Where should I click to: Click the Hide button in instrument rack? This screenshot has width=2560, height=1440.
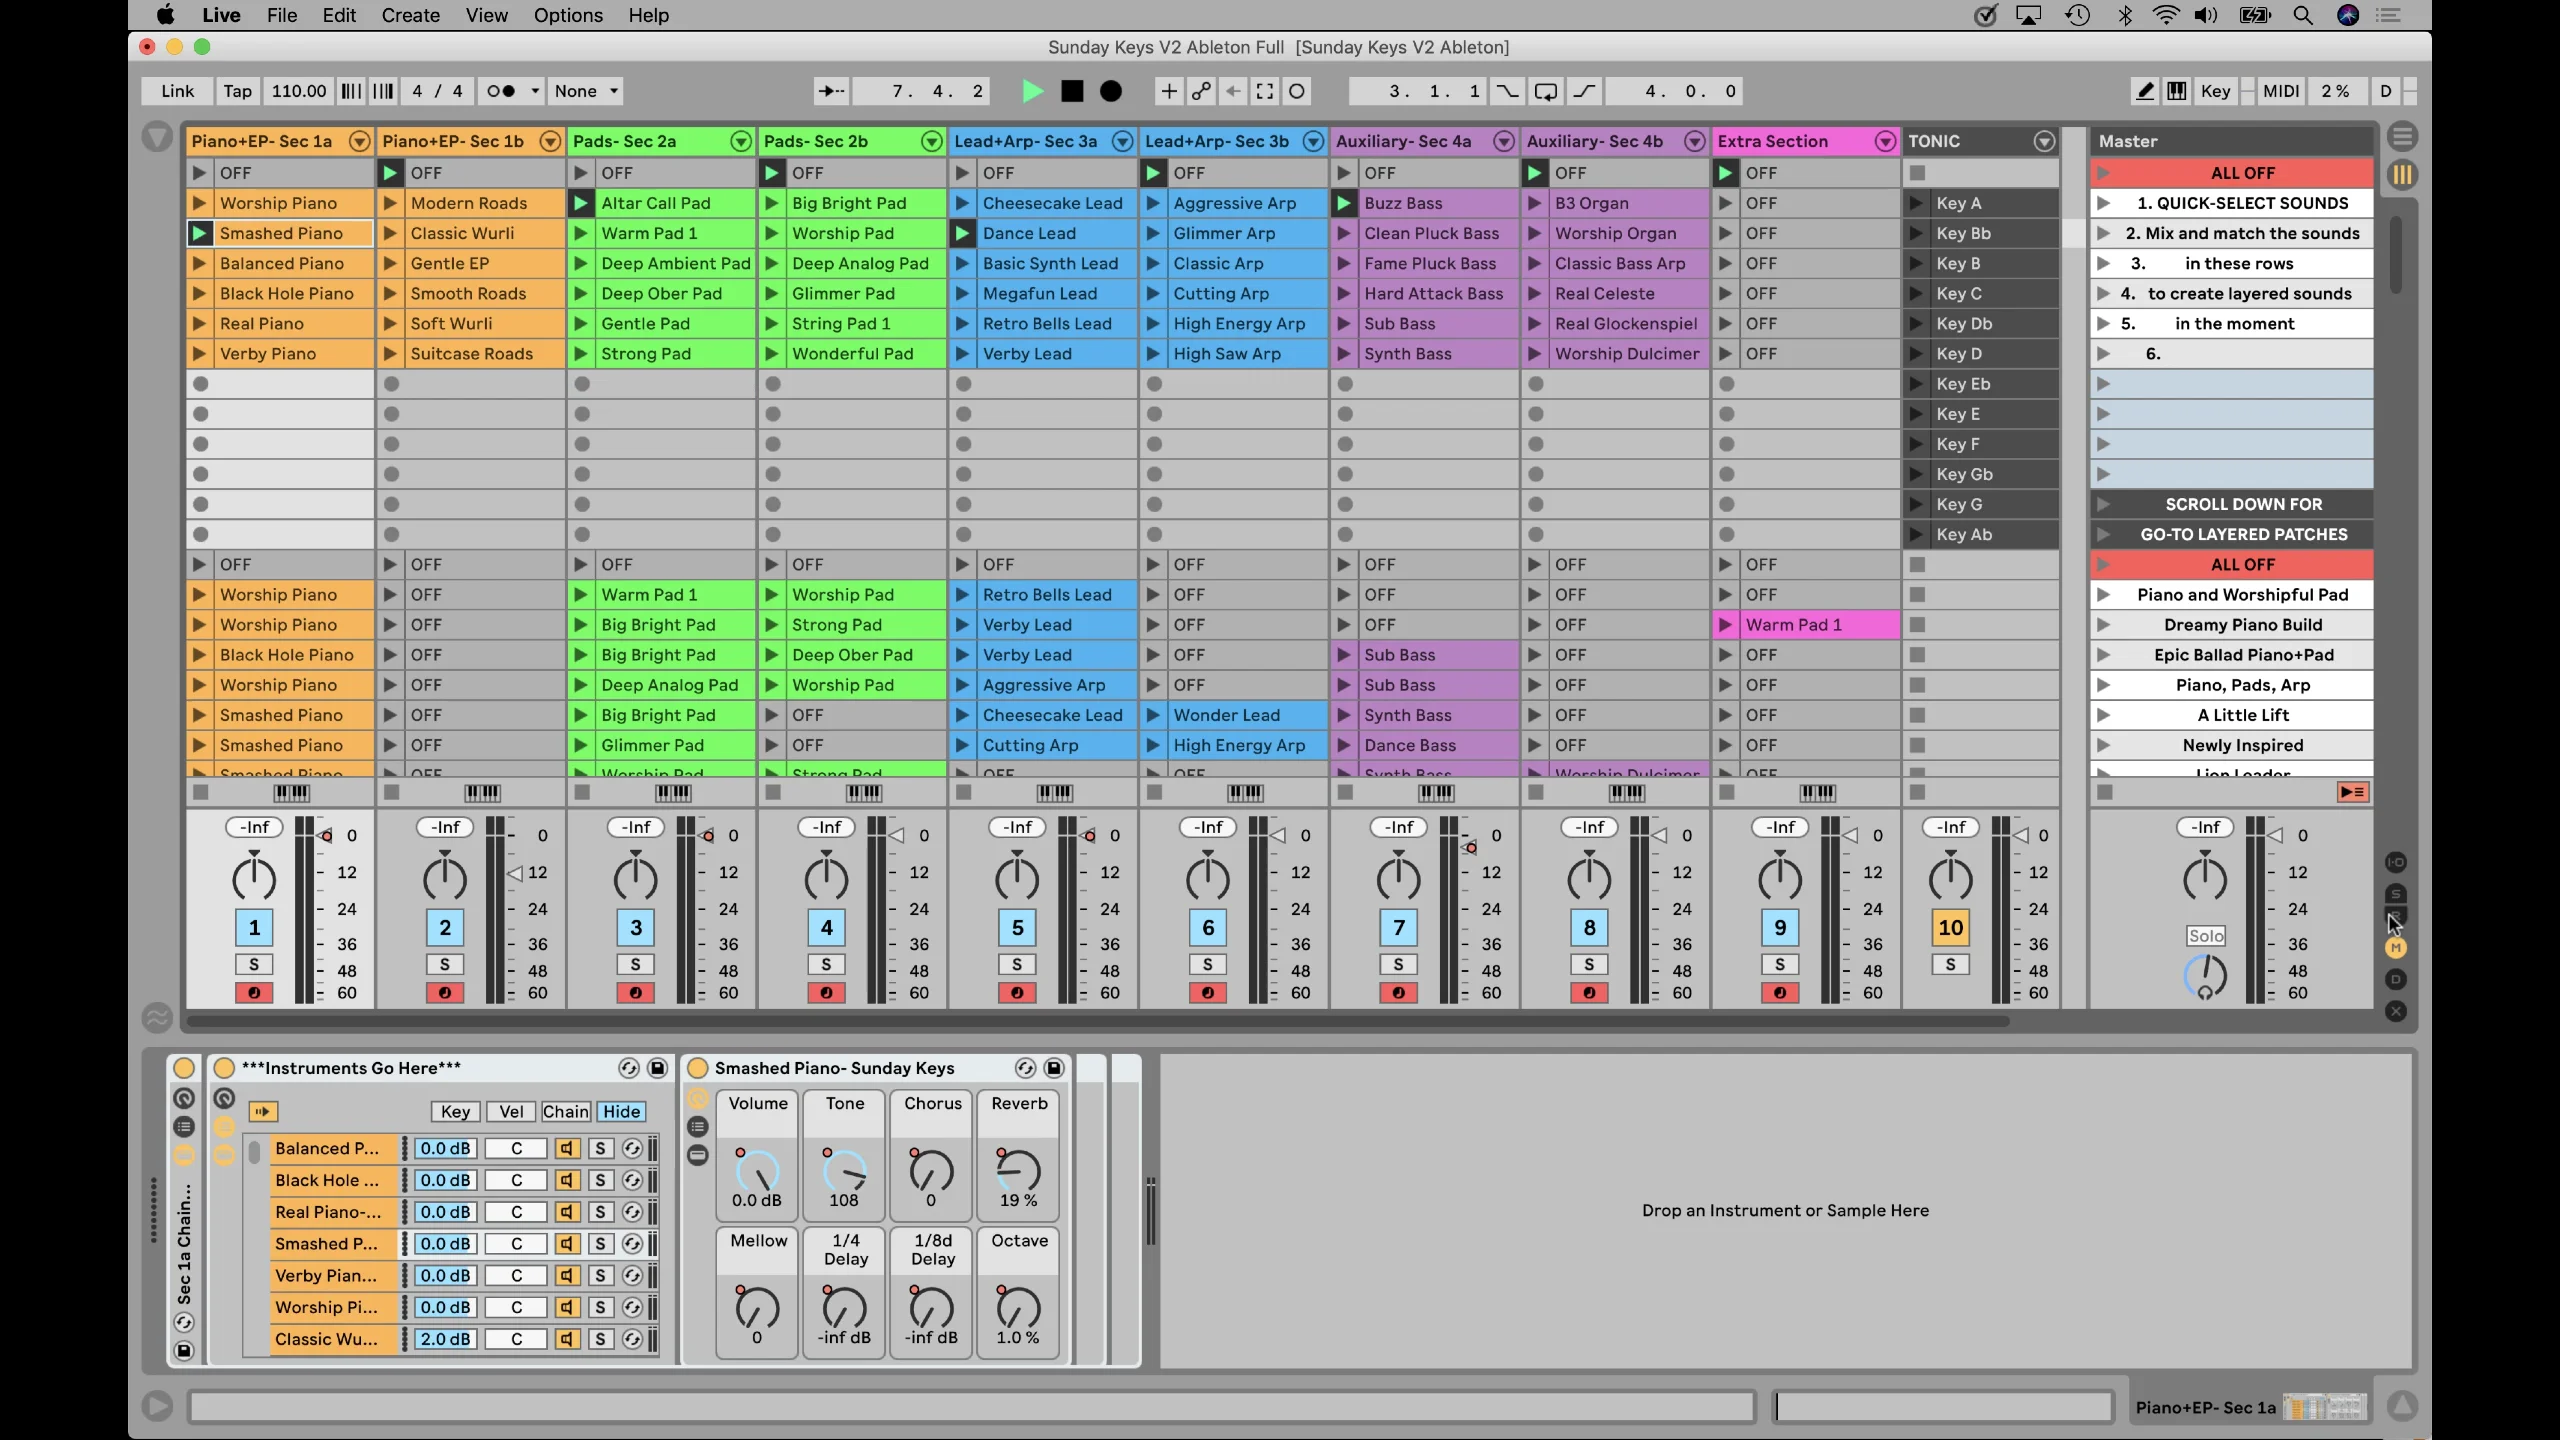pos(621,1111)
